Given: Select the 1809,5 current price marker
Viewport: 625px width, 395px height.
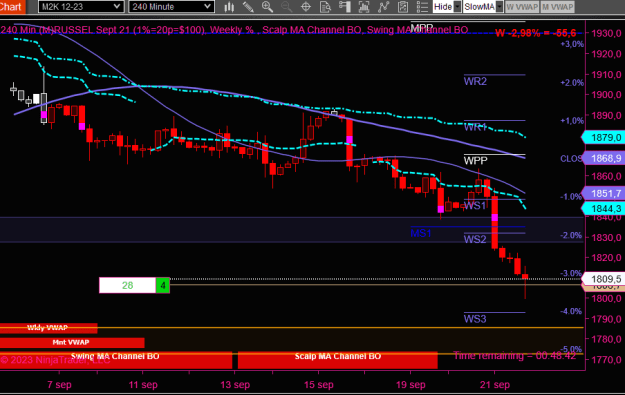Looking at the screenshot, I should pyautogui.click(x=603, y=279).
